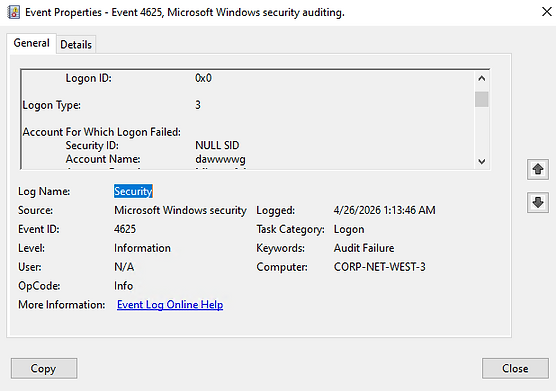Click the description scrollbar up arrow
The height and width of the screenshot is (391, 556).
481,78
